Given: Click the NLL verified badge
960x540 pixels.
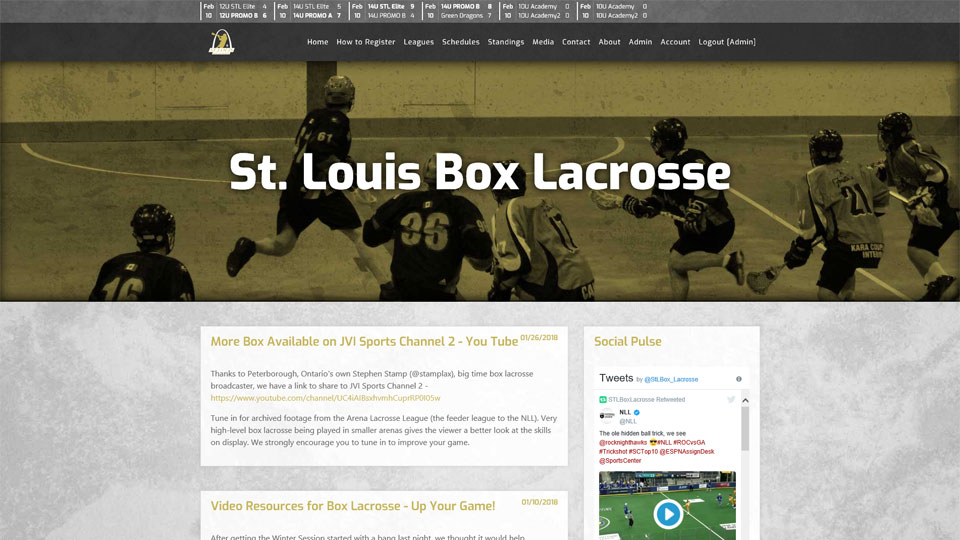Looking at the screenshot, I should [637, 413].
